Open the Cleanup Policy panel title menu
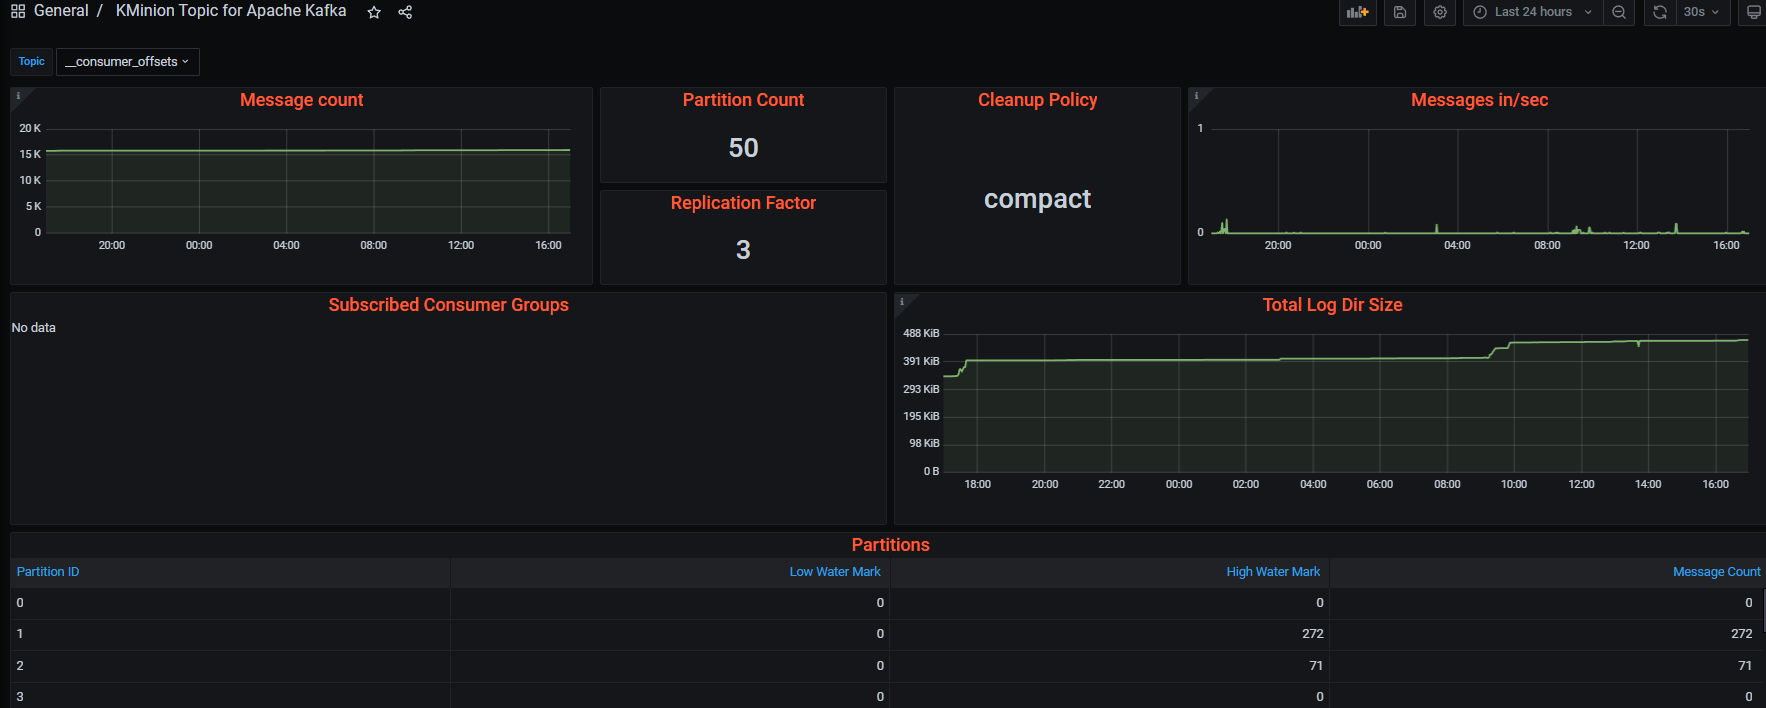 [1037, 100]
